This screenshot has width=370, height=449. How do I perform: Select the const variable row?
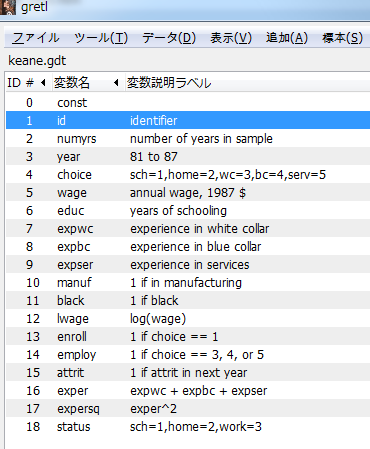pyautogui.click(x=188, y=102)
